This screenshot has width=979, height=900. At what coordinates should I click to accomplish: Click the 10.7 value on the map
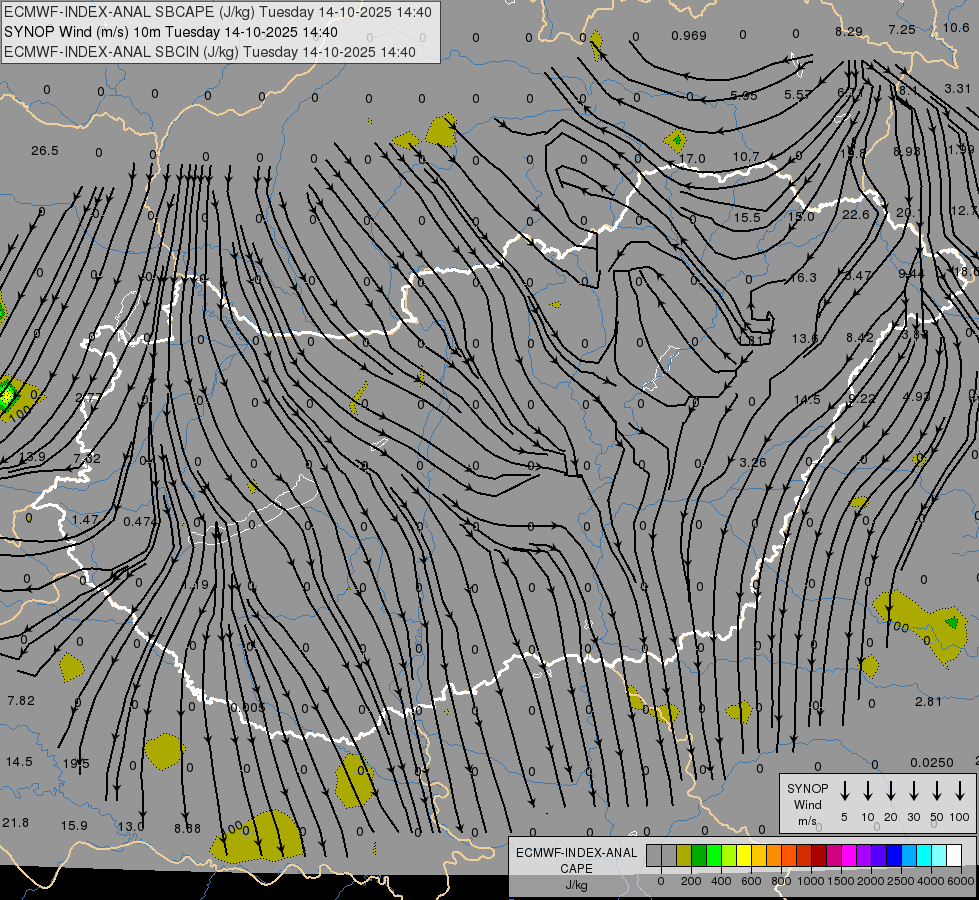pos(746,156)
